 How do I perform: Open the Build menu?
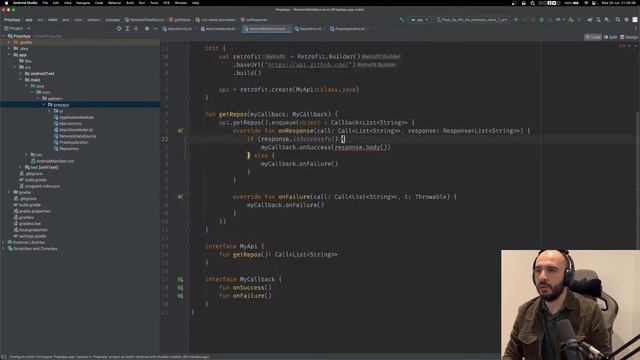(x=130, y=3)
